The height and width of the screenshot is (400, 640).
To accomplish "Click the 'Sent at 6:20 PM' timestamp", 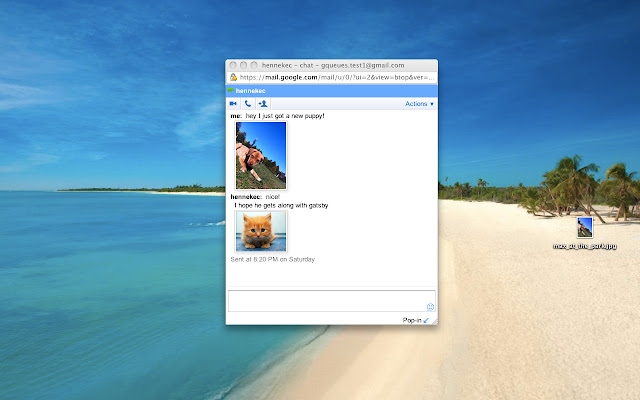I will 272,259.
